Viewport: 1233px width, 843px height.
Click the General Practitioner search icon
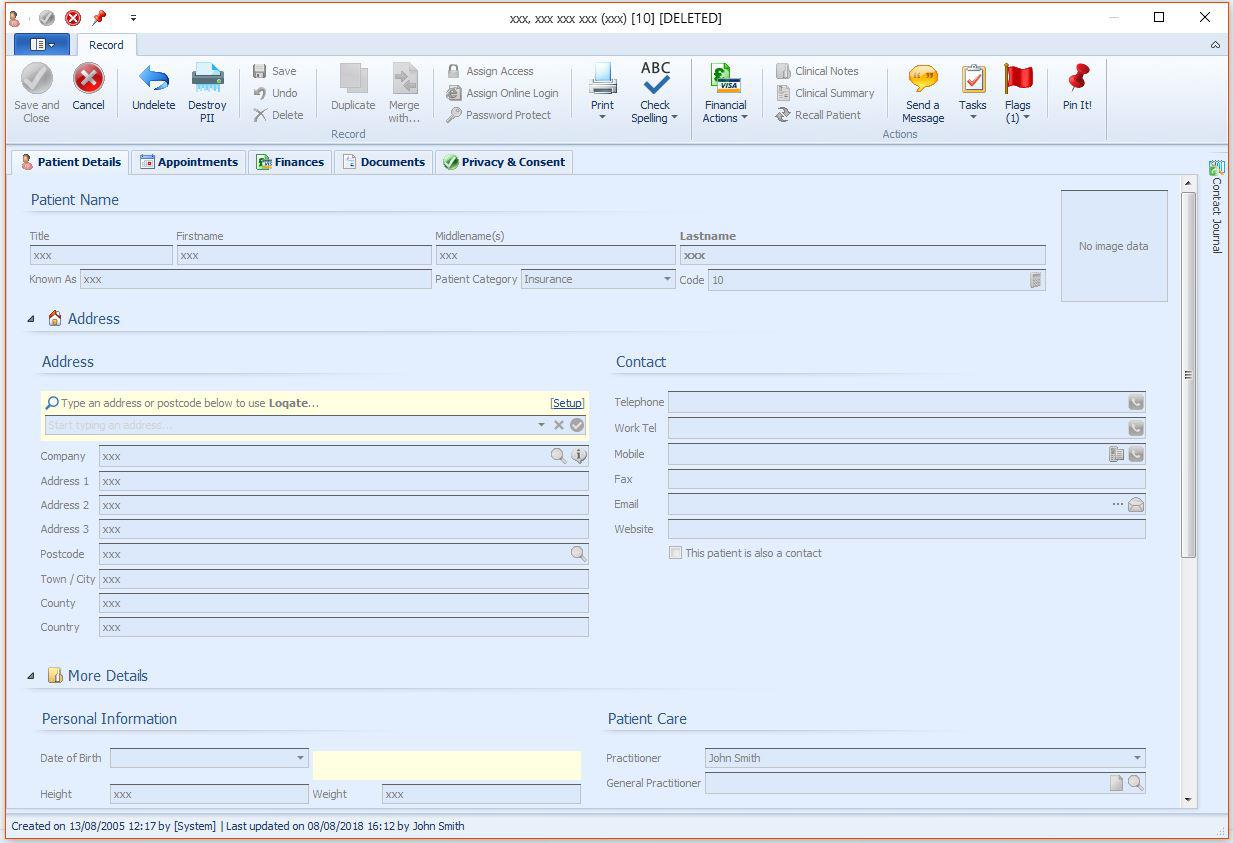pyautogui.click(x=1136, y=783)
